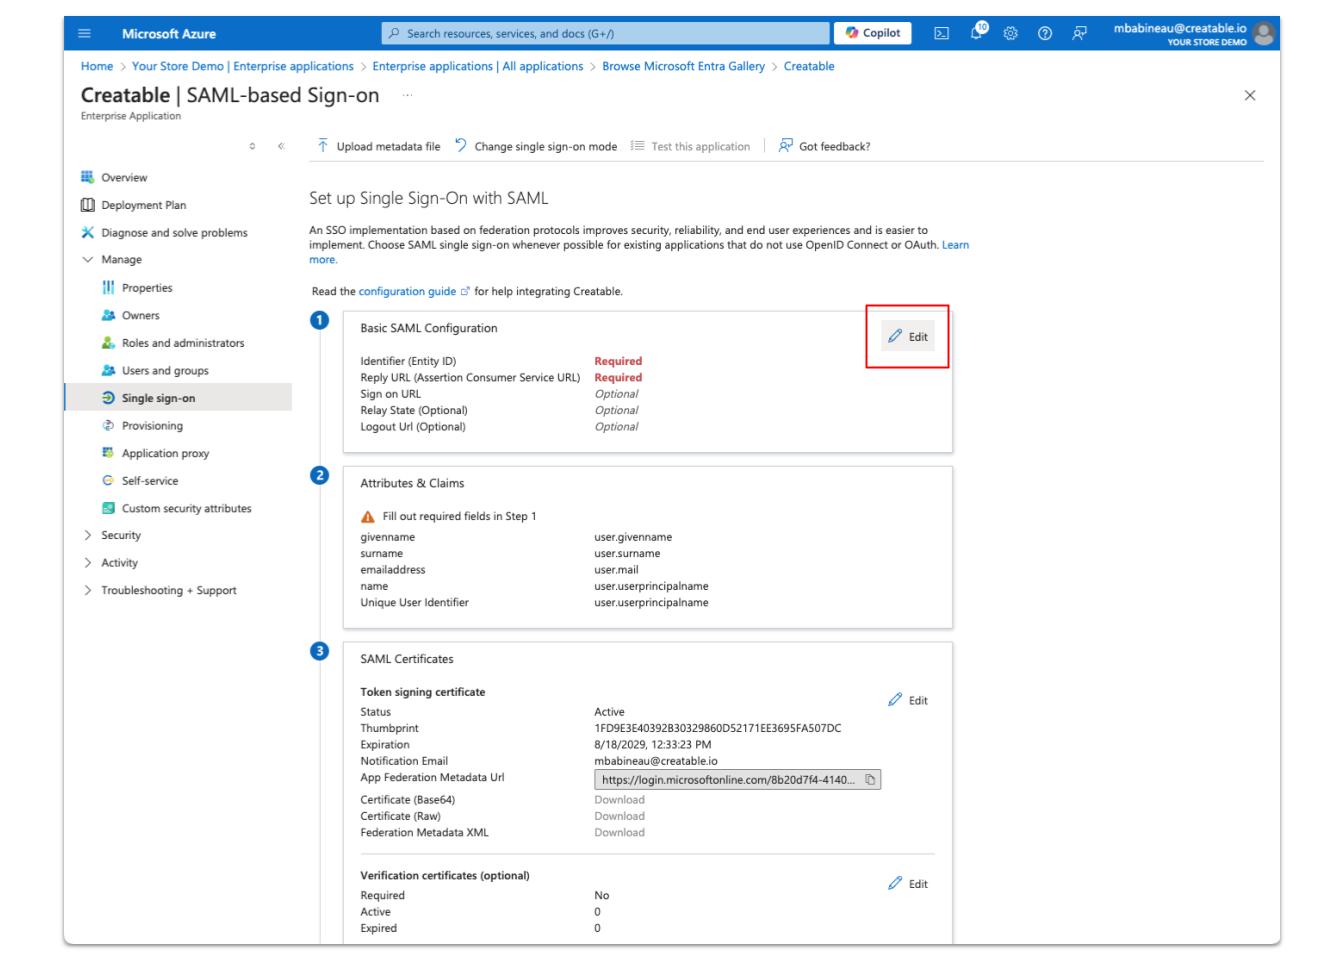Viewport: 1344px width, 960px height.
Task: Select Single sign-on in sidebar
Action: click(178, 398)
